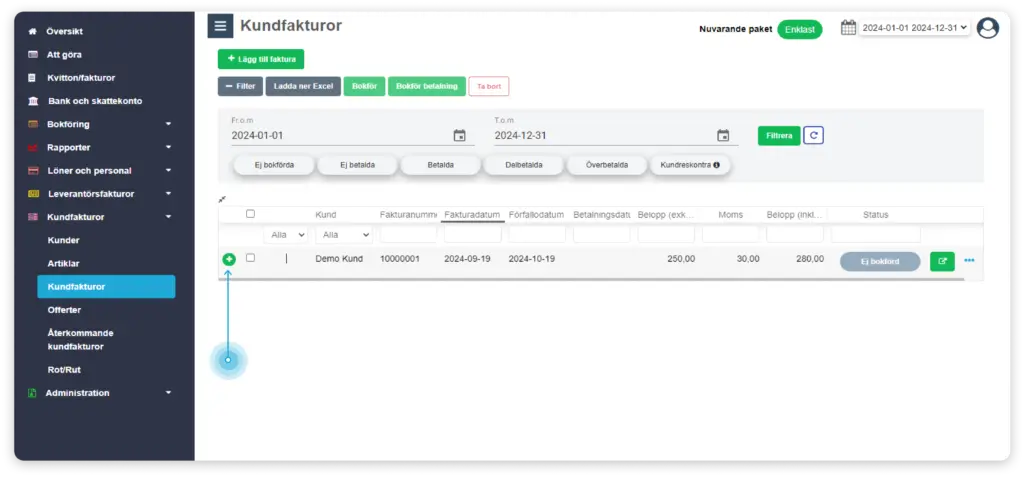Click the Ej bokförd status badge
Screen dimensions: 1024x477
click(x=880, y=261)
